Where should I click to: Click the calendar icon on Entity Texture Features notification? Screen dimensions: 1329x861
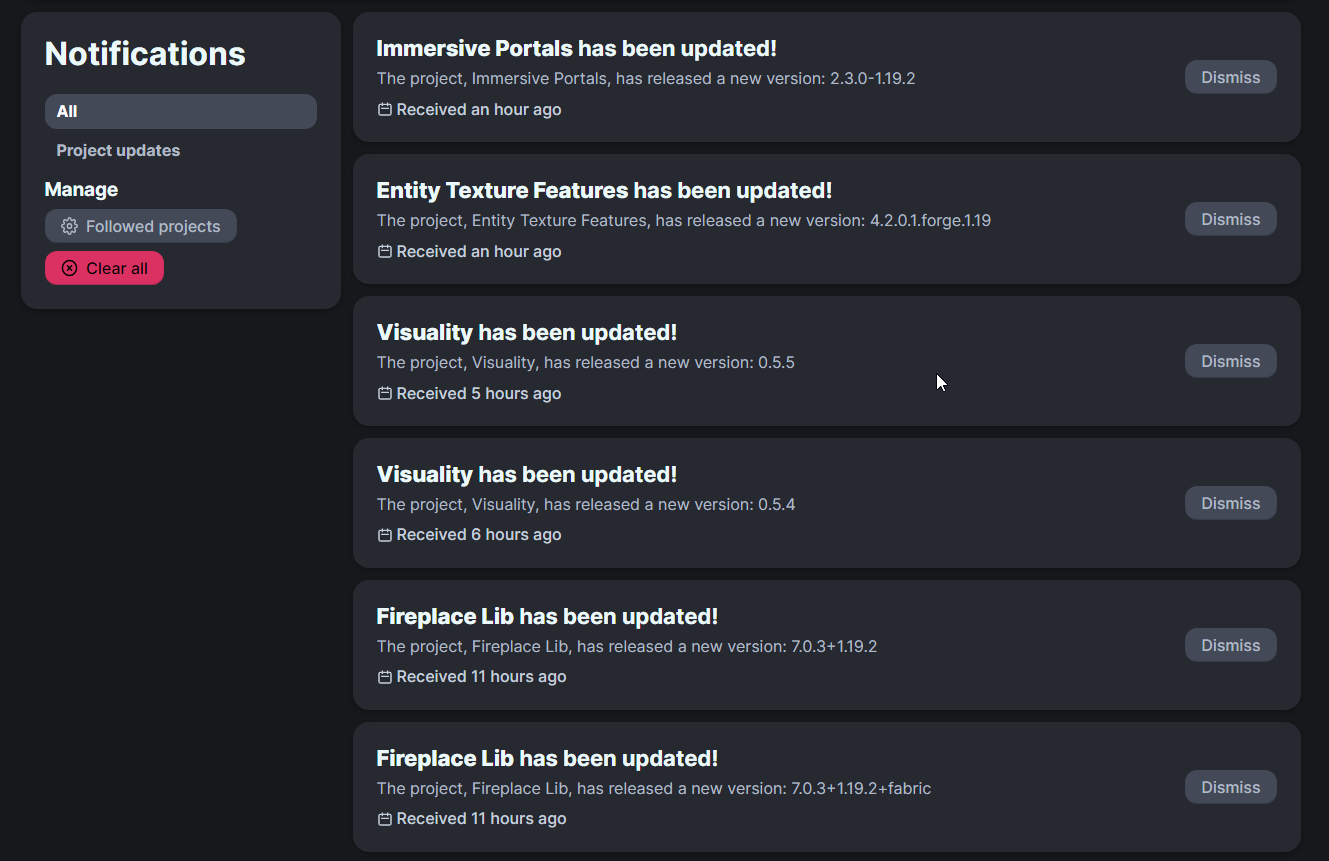pos(385,251)
